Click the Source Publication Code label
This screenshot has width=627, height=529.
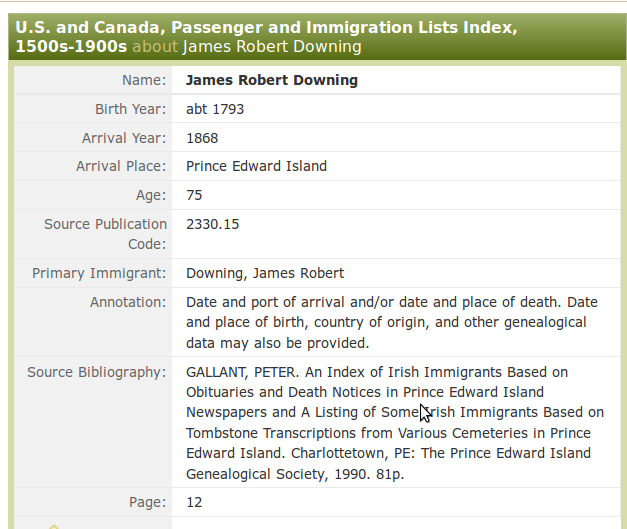[x=105, y=234]
